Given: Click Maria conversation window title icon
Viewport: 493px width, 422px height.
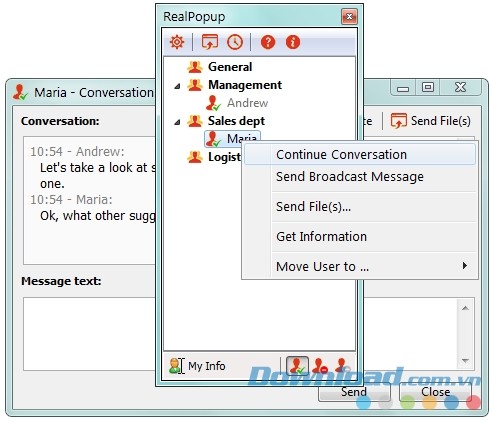Looking at the screenshot, I should (20, 92).
